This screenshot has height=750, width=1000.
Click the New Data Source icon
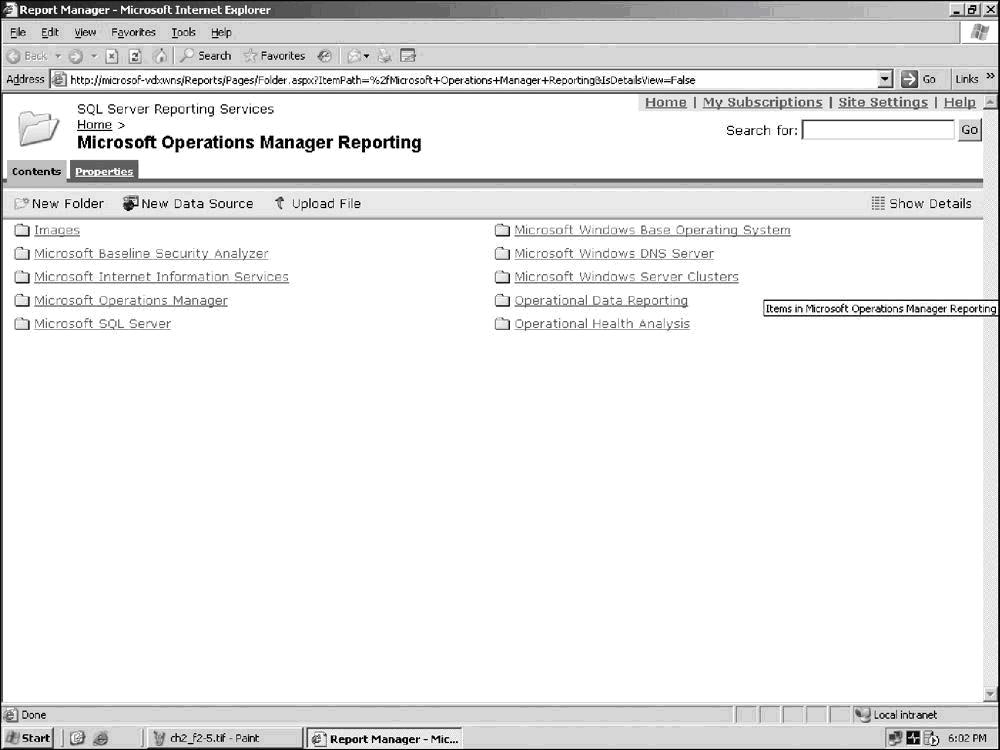coord(130,203)
